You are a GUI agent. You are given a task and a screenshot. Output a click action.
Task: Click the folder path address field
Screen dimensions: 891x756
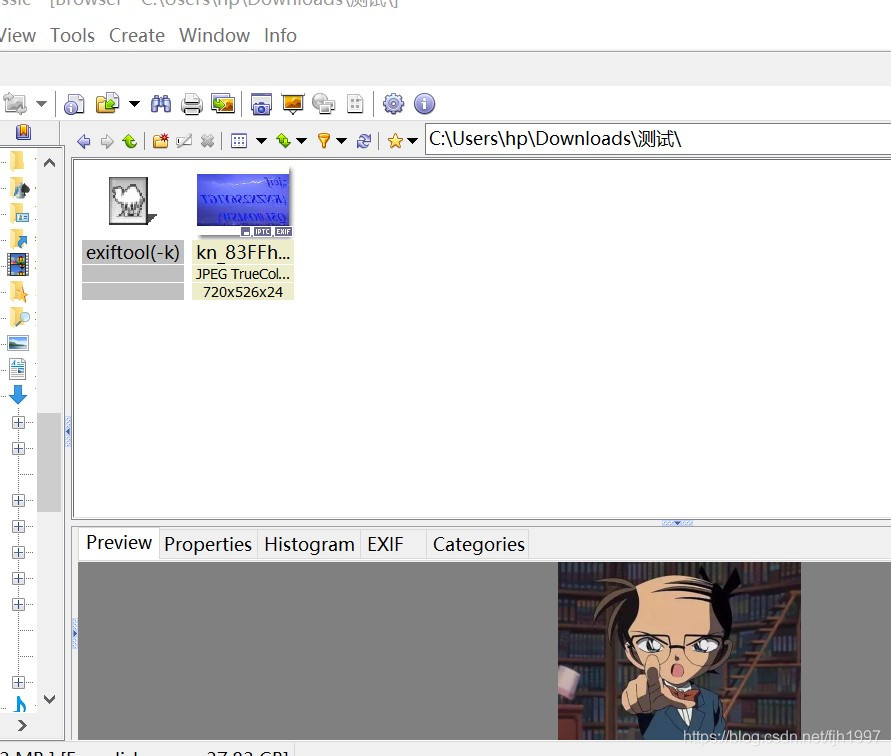(x=658, y=139)
